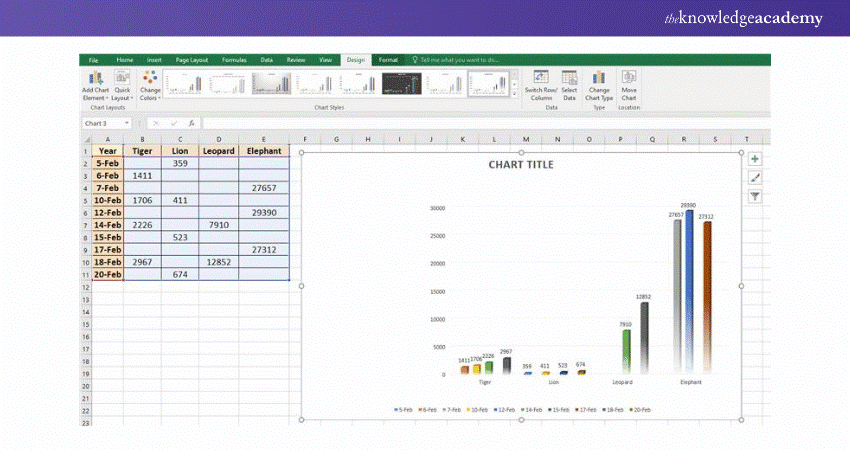
Task: Open the Add Chart Element menu
Action: 96,86
